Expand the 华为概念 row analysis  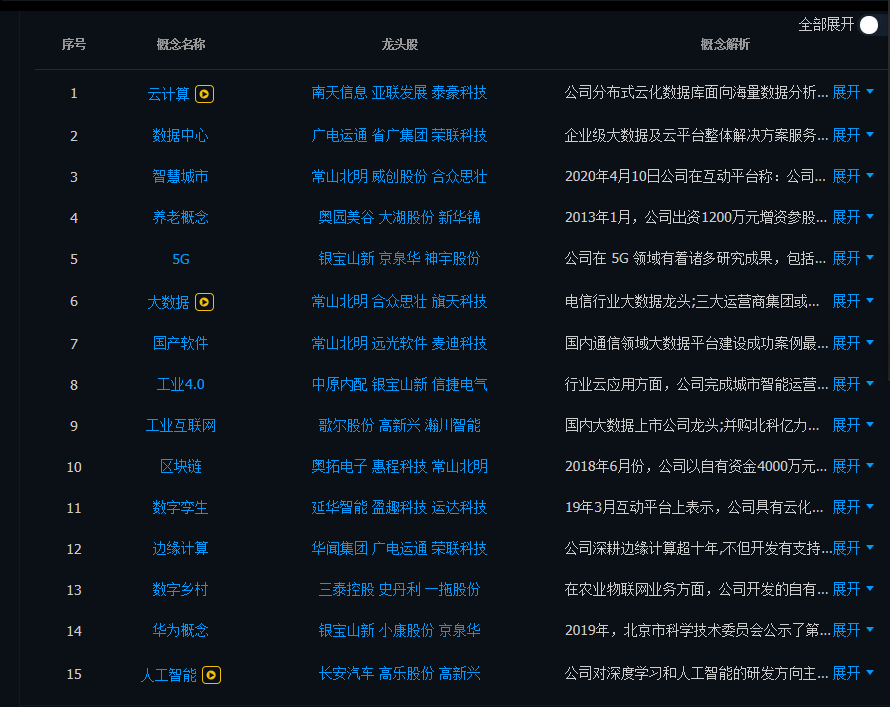pos(853,630)
